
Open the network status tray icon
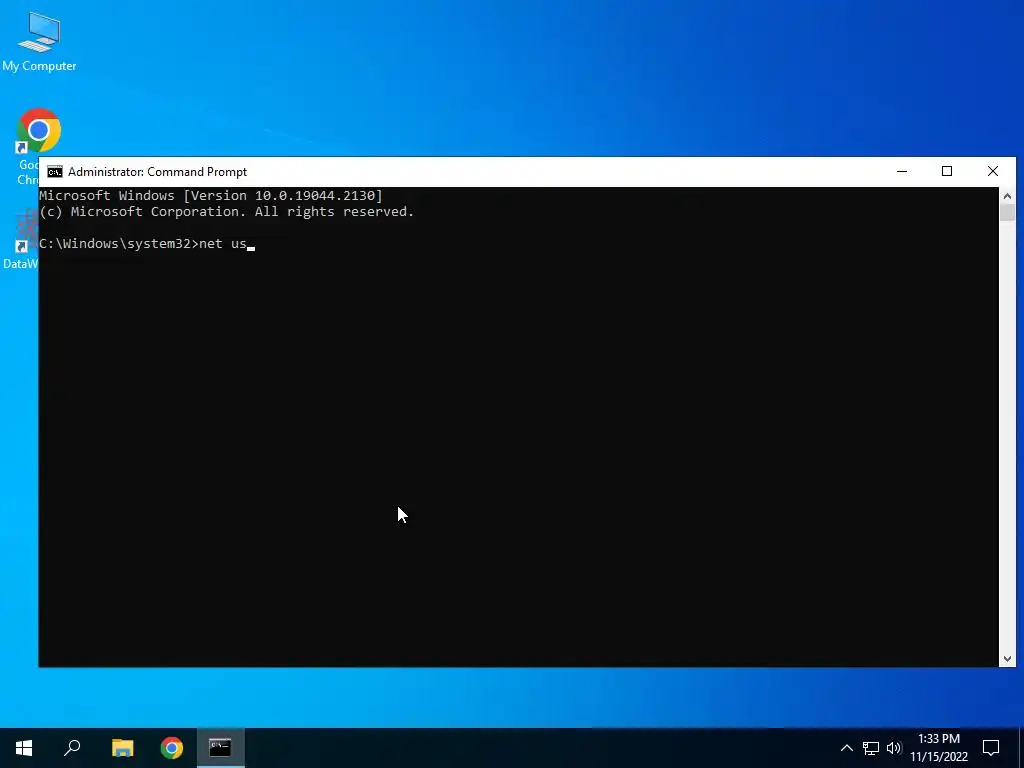click(x=871, y=748)
